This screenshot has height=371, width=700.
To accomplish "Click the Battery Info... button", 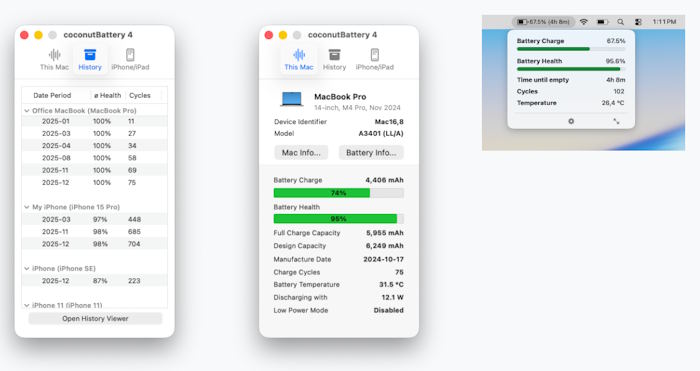I will click(371, 153).
